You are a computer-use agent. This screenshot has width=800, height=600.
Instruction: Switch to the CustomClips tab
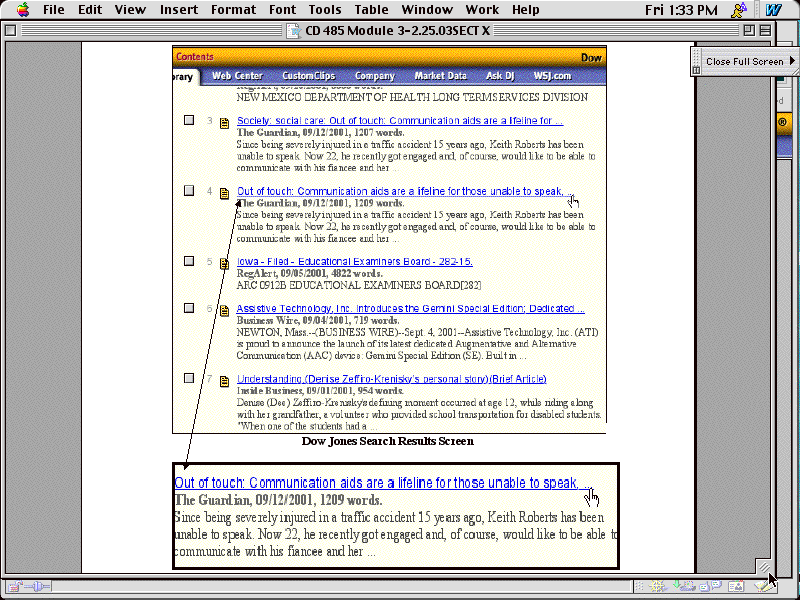(x=309, y=76)
